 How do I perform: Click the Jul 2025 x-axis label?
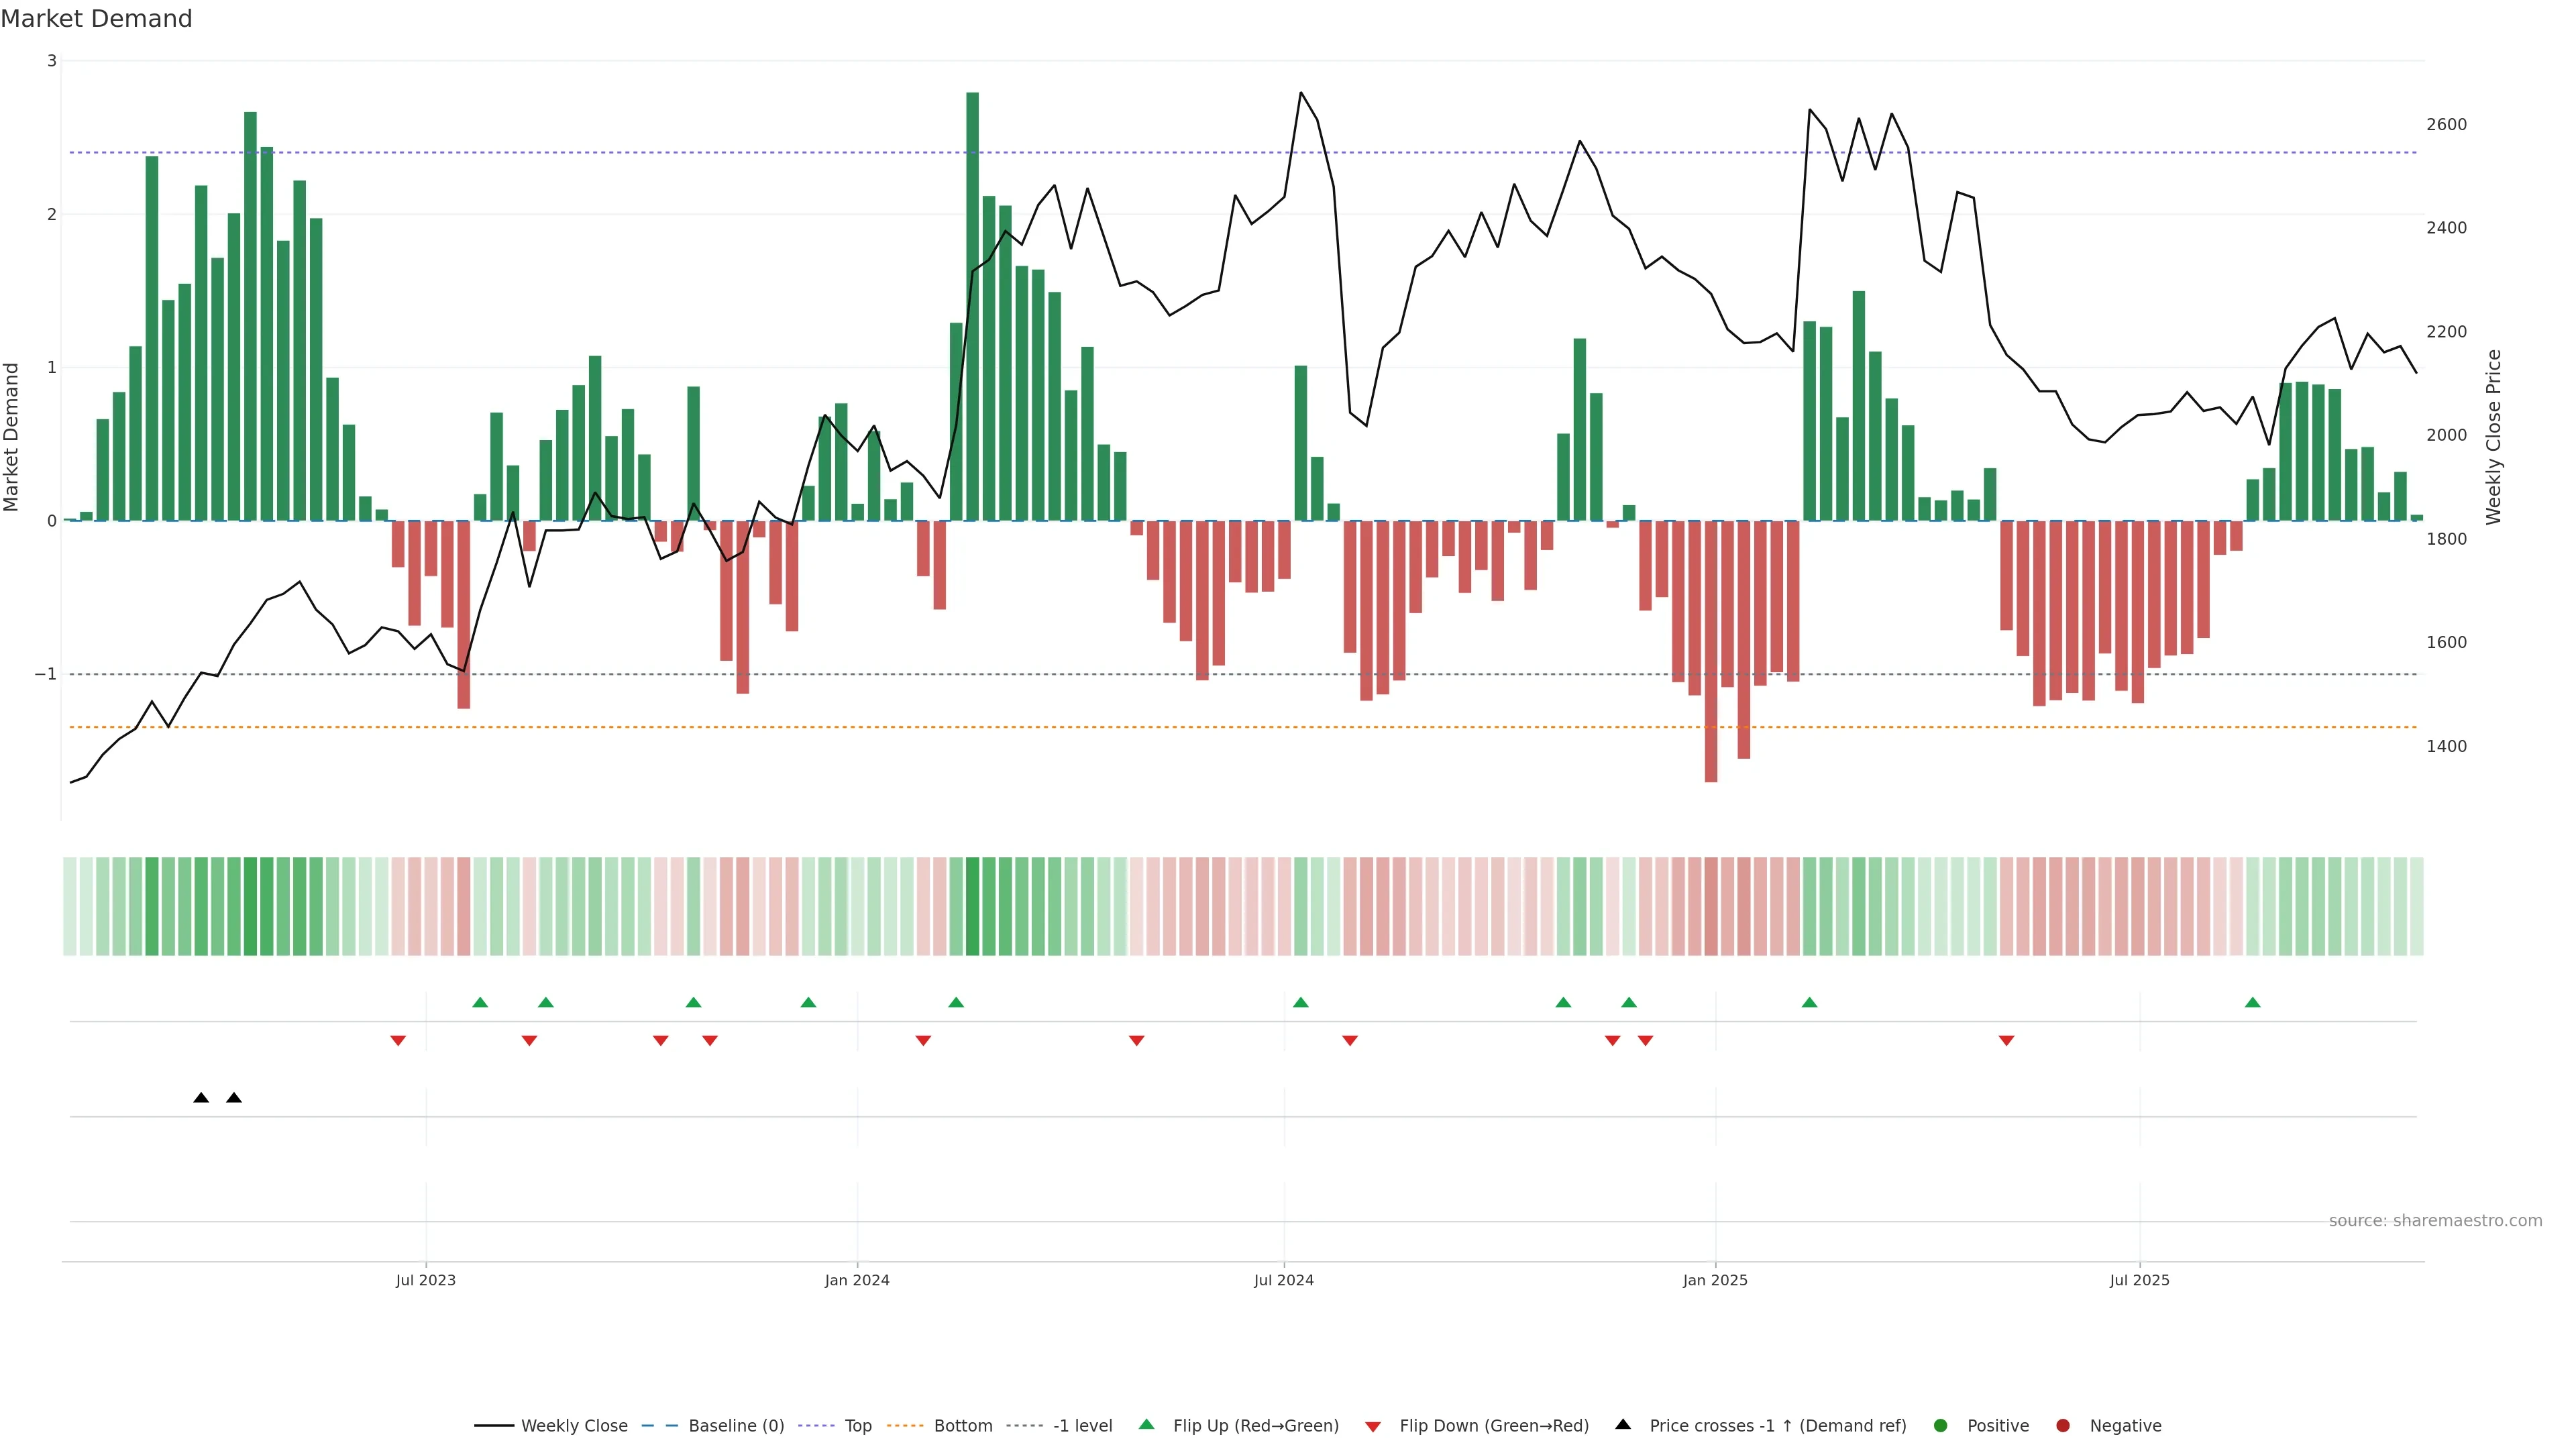2139,1280
